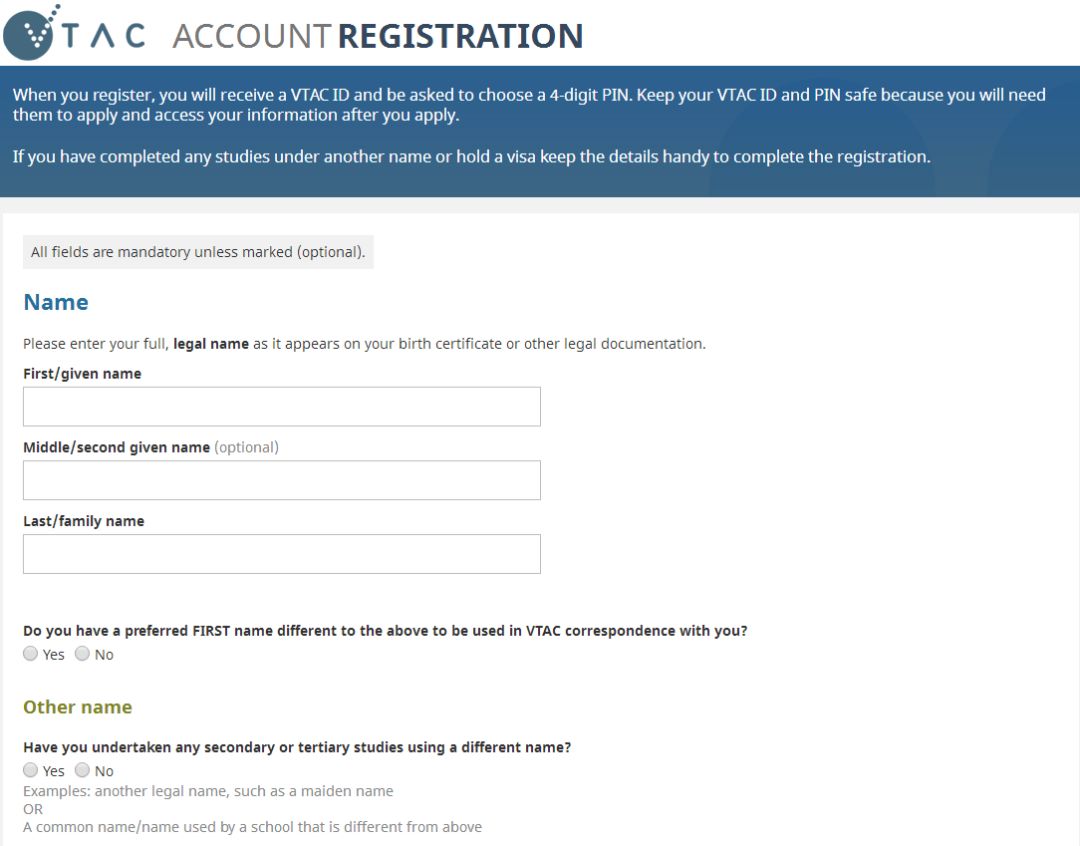Choose Yes for a preferred first name
This screenshot has width=1080, height=846.
31,654
